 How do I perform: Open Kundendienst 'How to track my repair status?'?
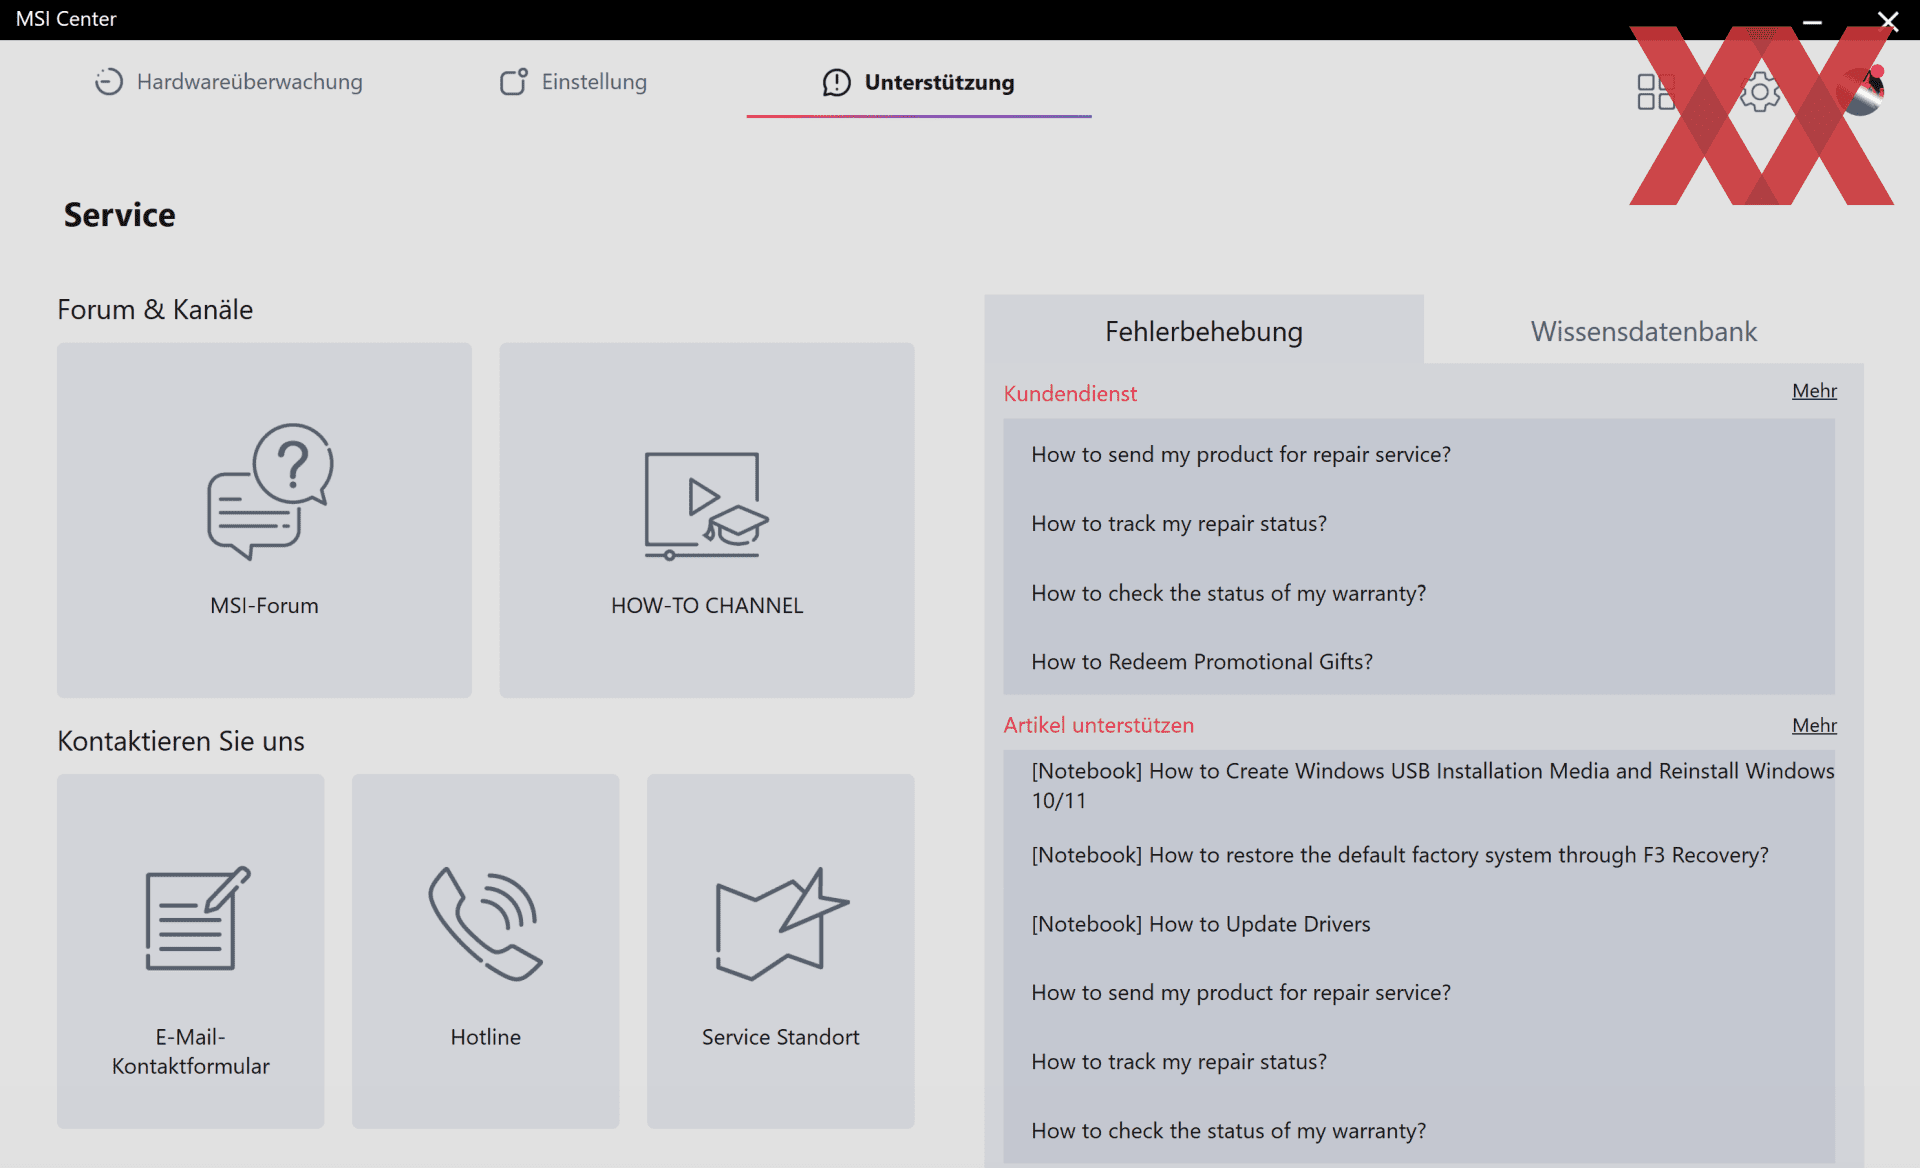coord(1179,523)
